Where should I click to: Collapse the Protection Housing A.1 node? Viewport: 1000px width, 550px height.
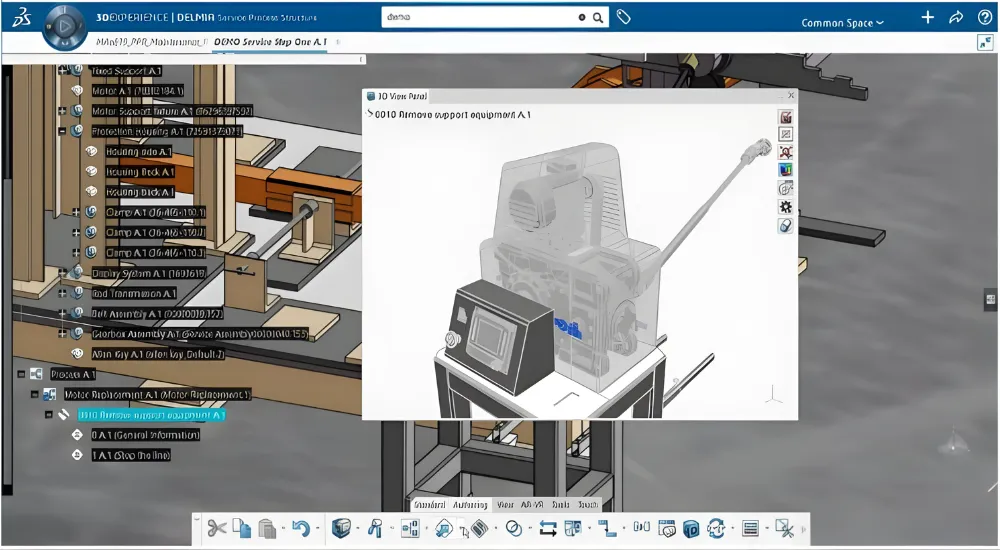62,131
